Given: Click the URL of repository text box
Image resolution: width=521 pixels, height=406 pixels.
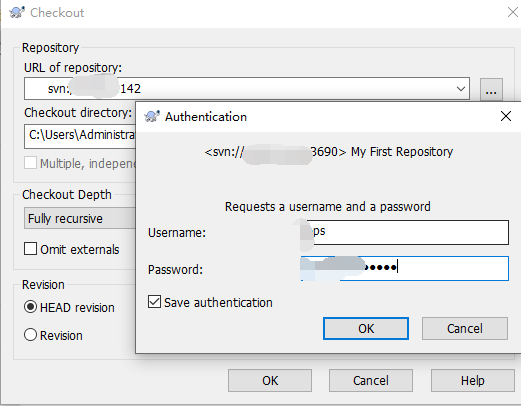Looking at the screenshot, I should 247,89.
